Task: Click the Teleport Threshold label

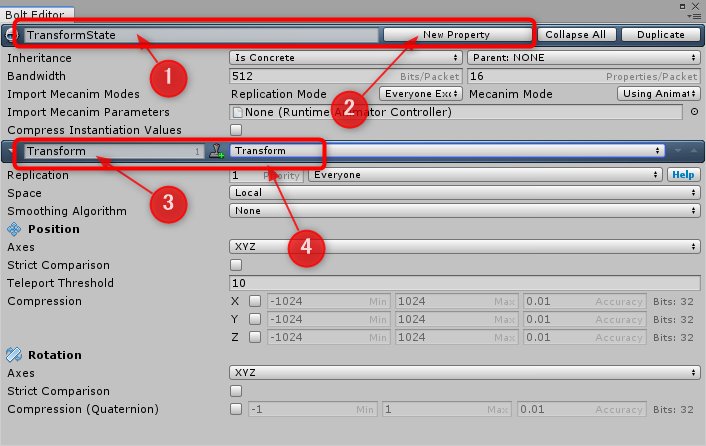Action: [61, 283]
